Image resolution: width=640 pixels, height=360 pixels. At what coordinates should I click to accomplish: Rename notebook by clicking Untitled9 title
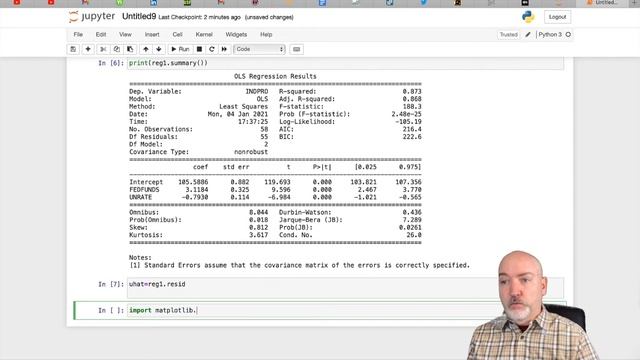[x=139, y=17]
